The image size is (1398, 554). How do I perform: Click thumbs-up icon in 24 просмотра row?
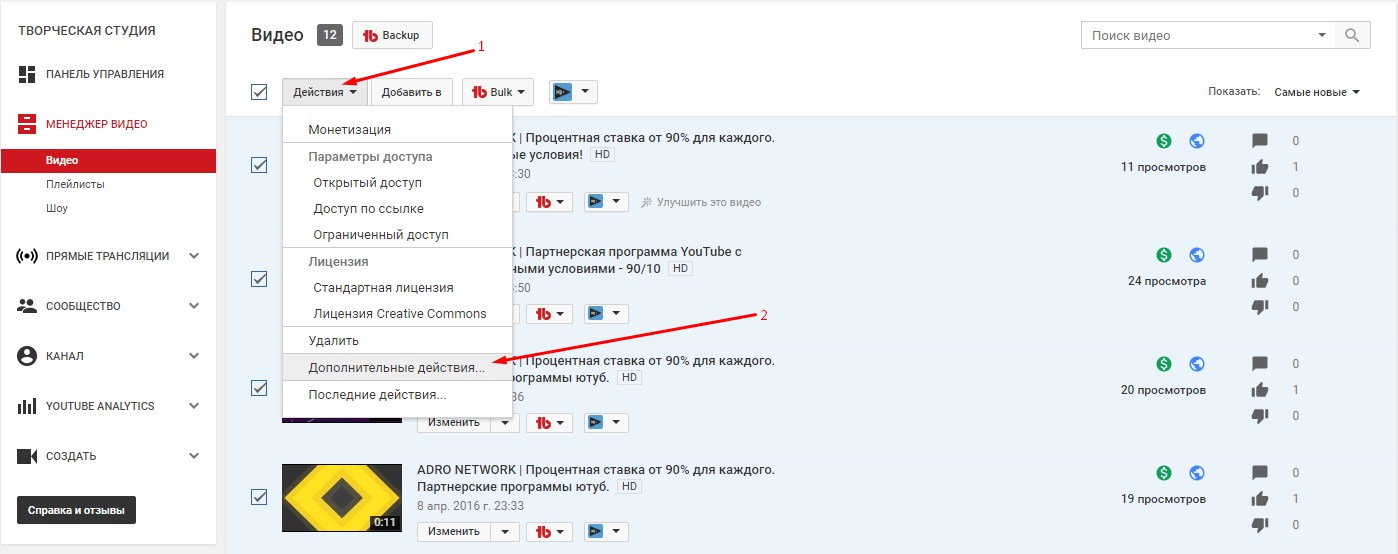click(x=1260, y=281)
